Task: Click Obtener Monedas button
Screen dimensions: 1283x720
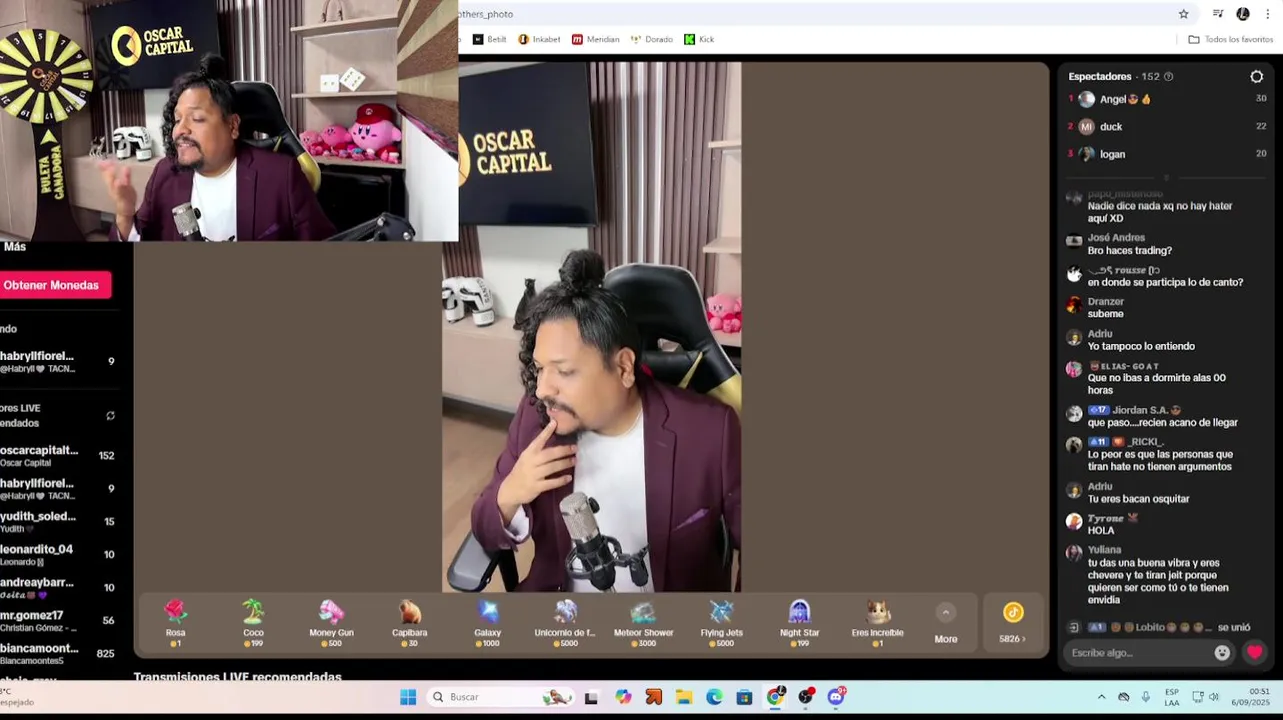Action: [53, 285]
